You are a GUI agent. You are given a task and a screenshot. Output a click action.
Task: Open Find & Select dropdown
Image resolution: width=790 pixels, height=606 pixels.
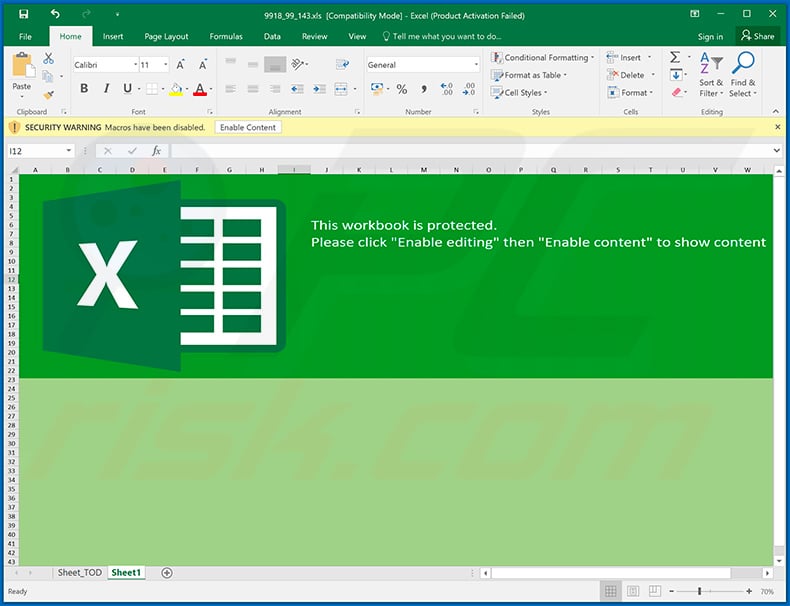click(743, 75)
